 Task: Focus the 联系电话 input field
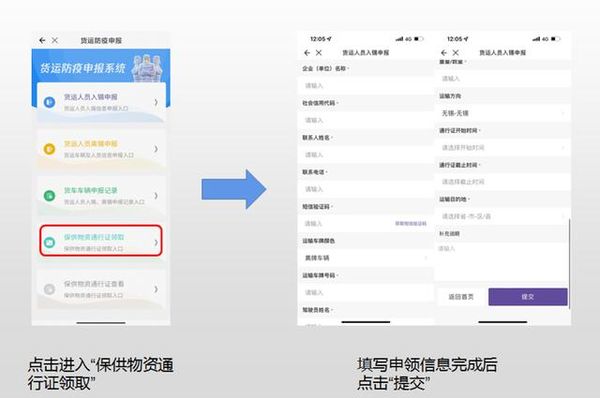365,189
